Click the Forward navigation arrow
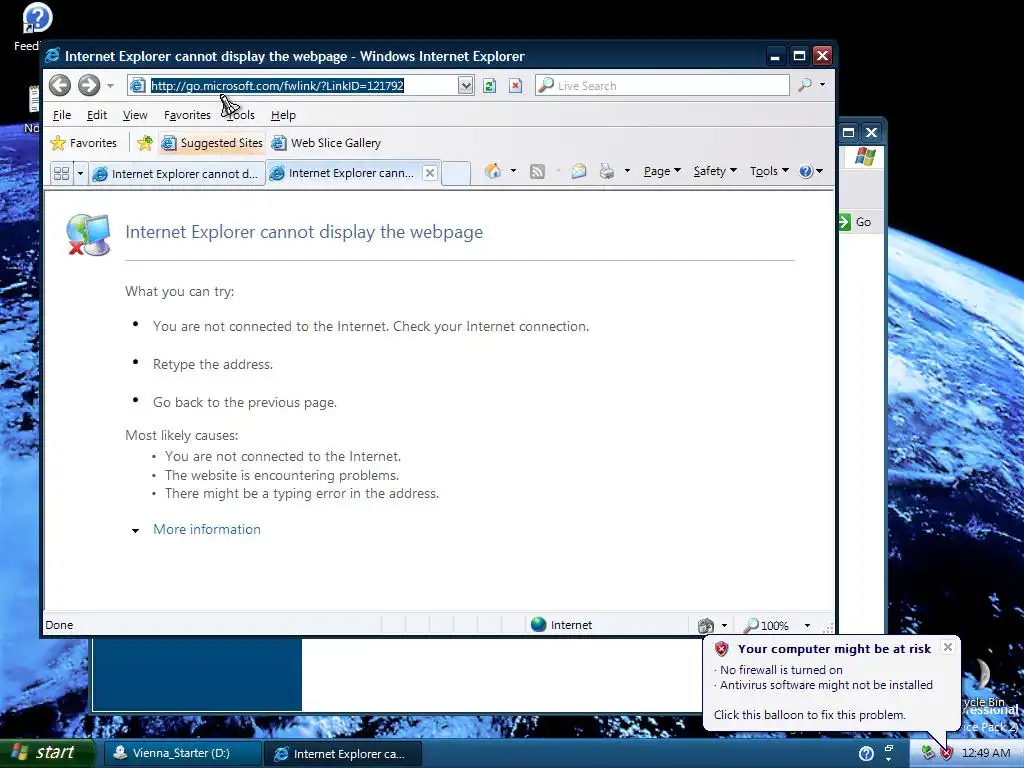 click(89, 85)
